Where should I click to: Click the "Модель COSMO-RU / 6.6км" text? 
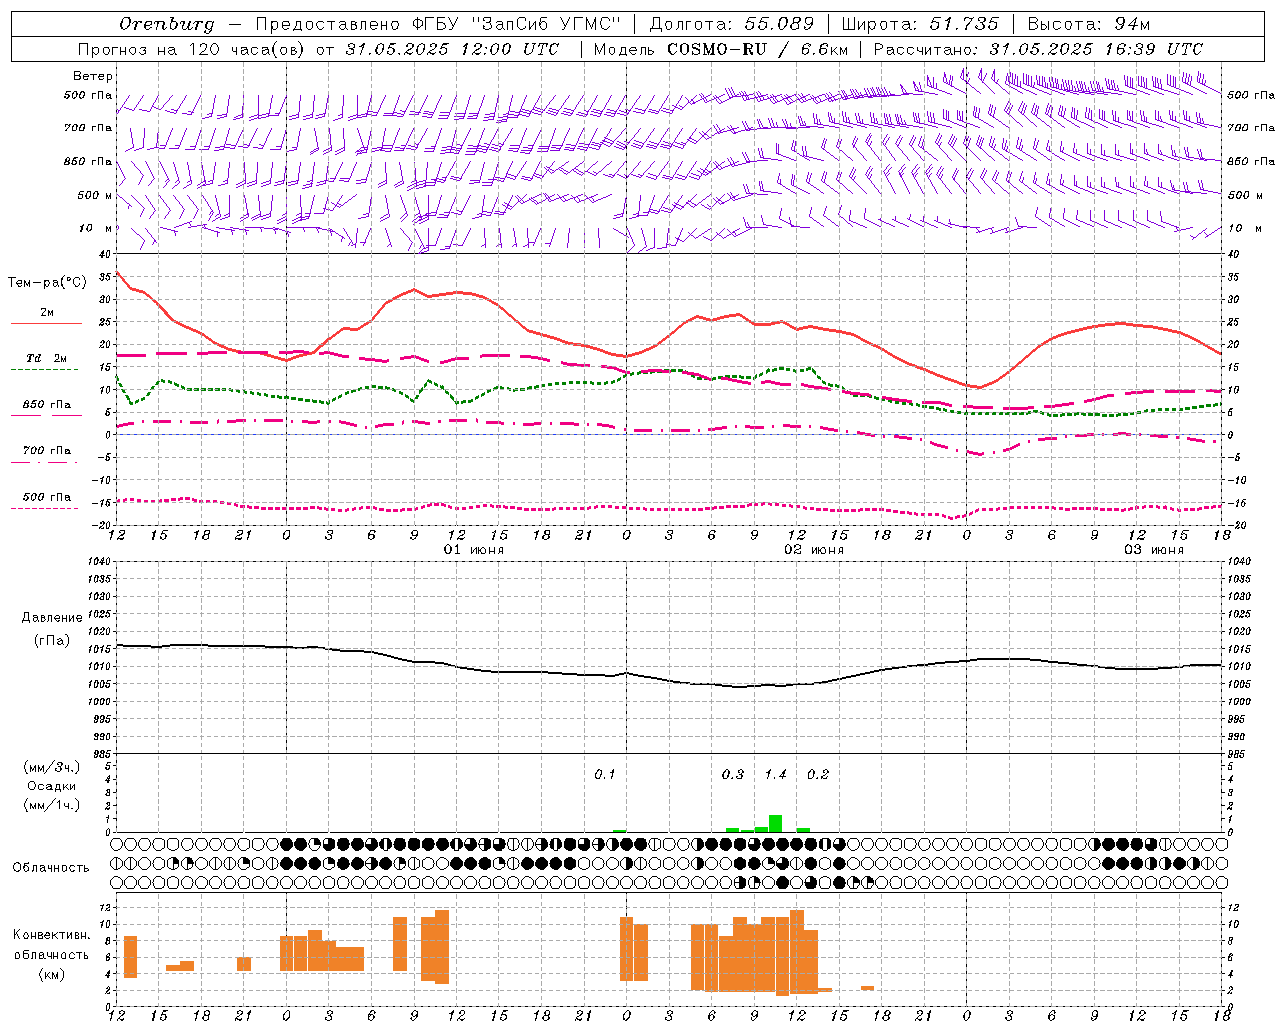721,49
